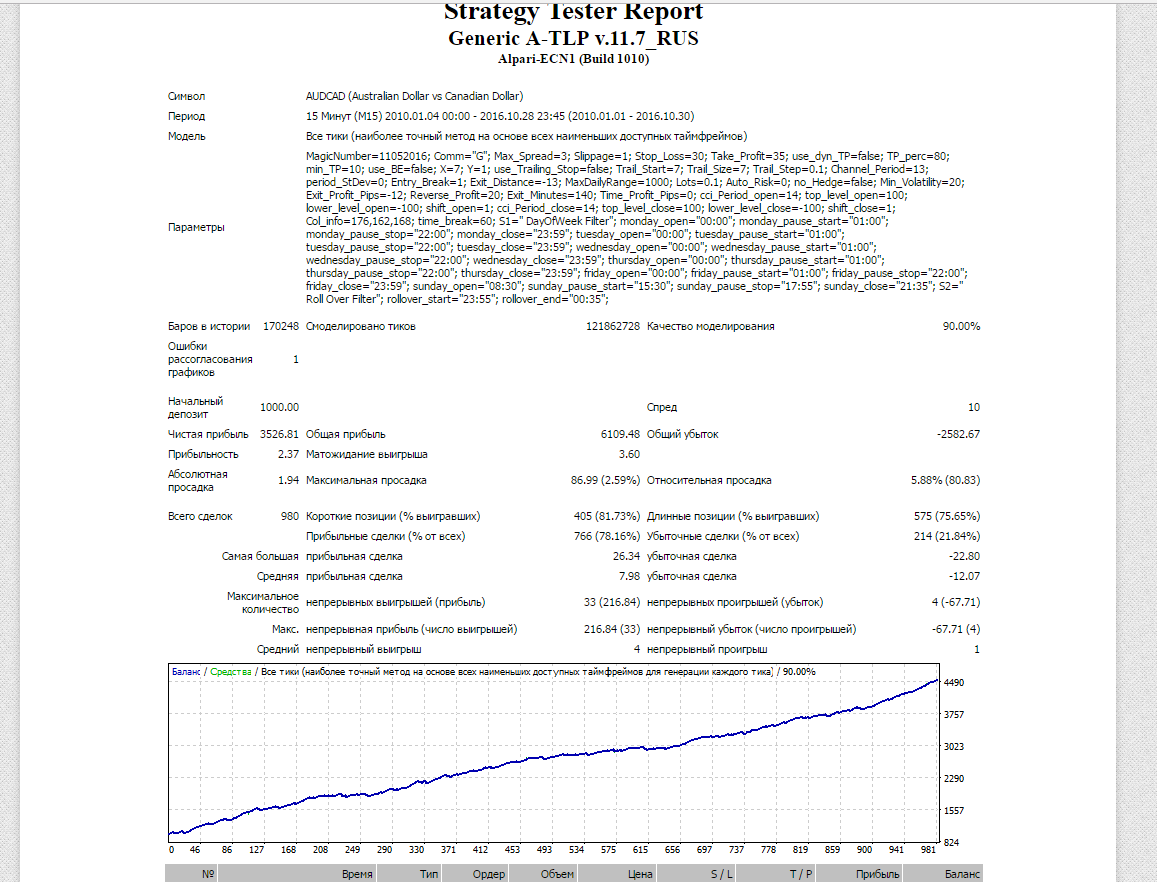The image size is (1157, 882).
Task: Click the Качество моделирования label
Action: pyautogui.click(x=711, y=326)
